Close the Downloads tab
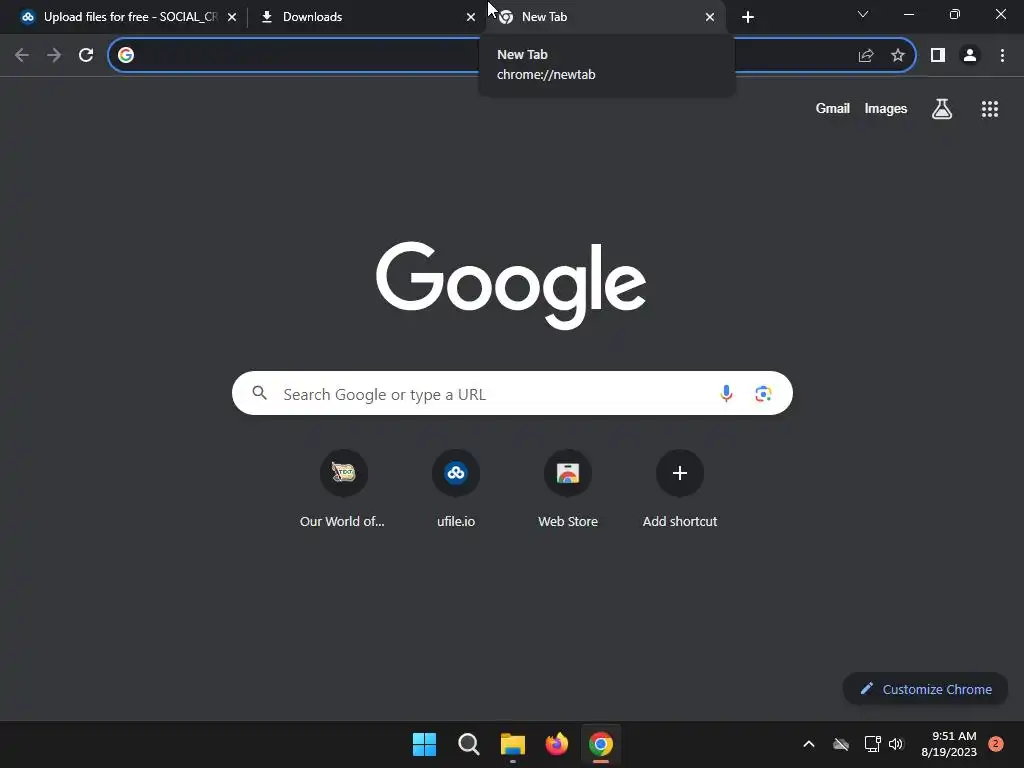This screenshot has width=1024, height=768. coord(471,18)
